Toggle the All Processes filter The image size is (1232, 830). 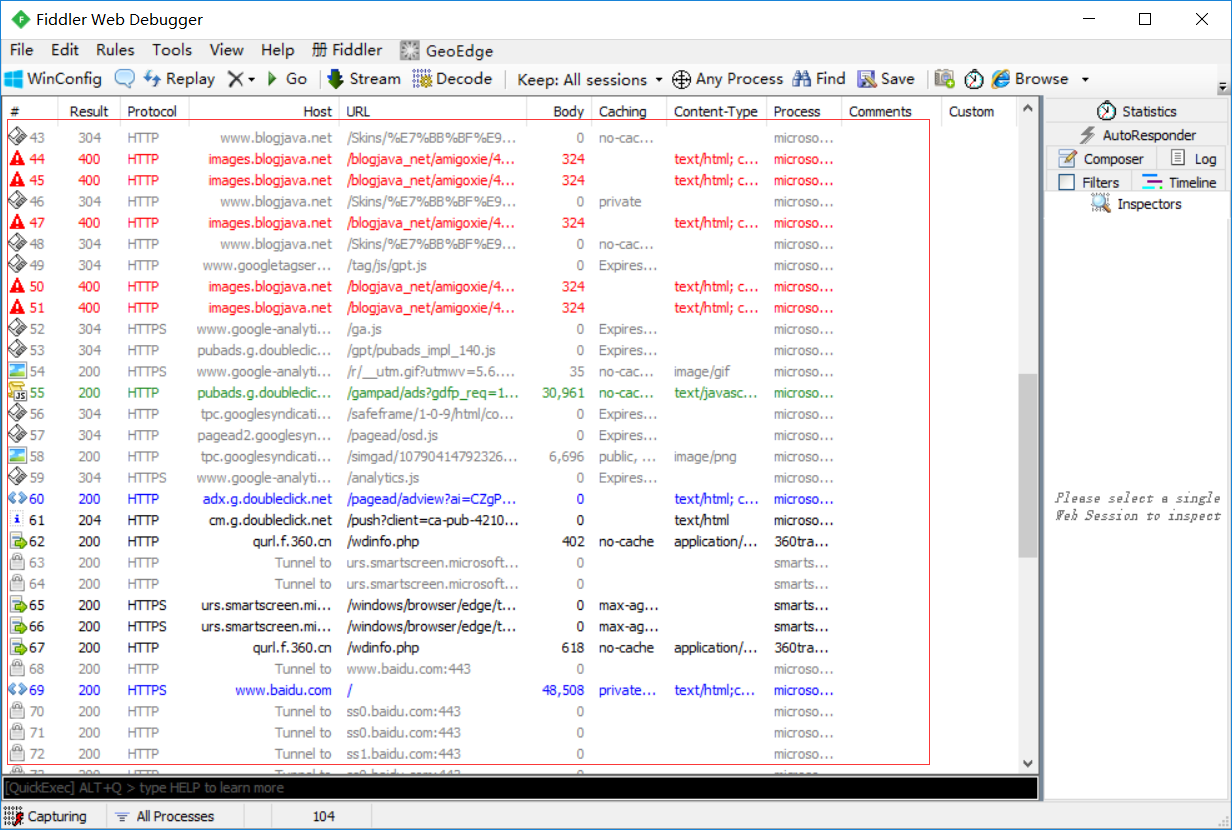[x=164, y=816]
